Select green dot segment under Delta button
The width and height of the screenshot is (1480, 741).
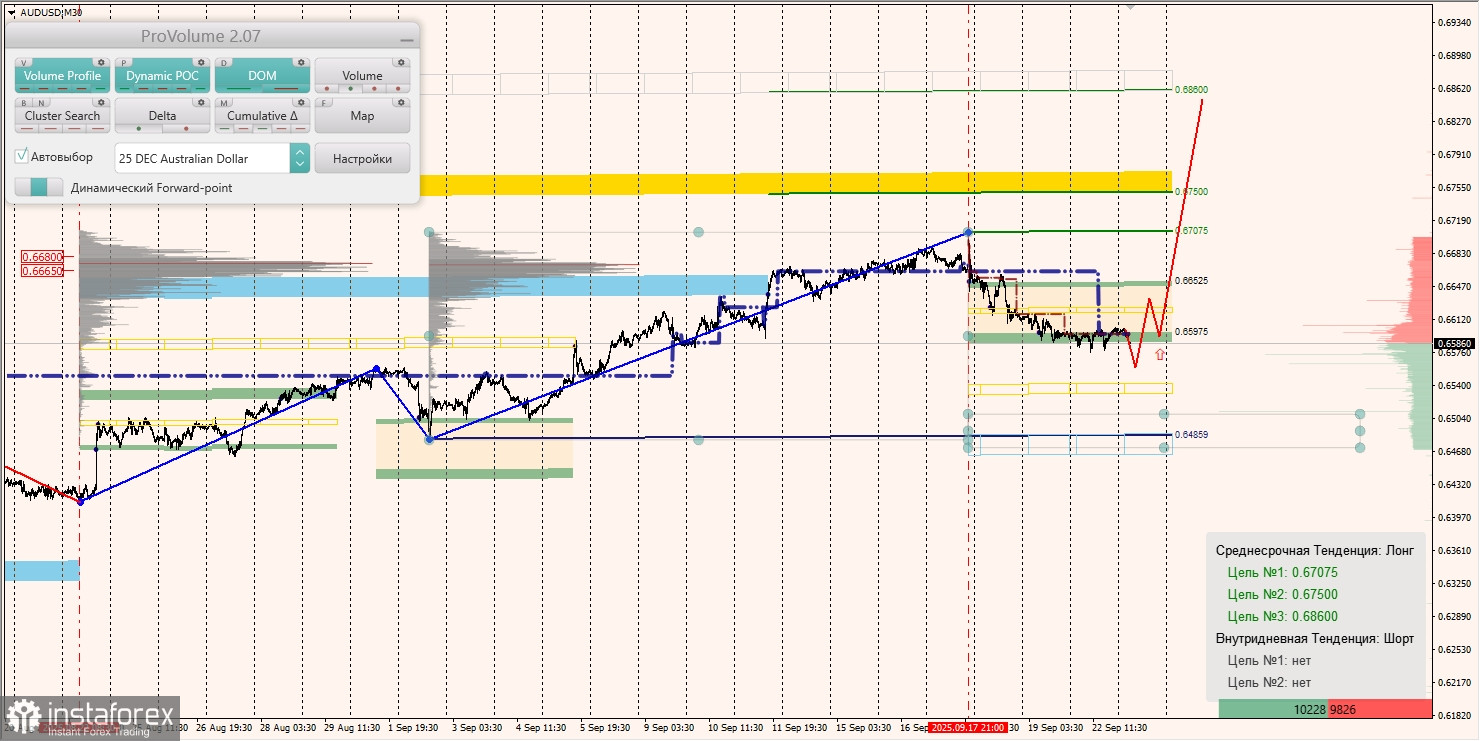pyautogui.click(x=138, y=128)
